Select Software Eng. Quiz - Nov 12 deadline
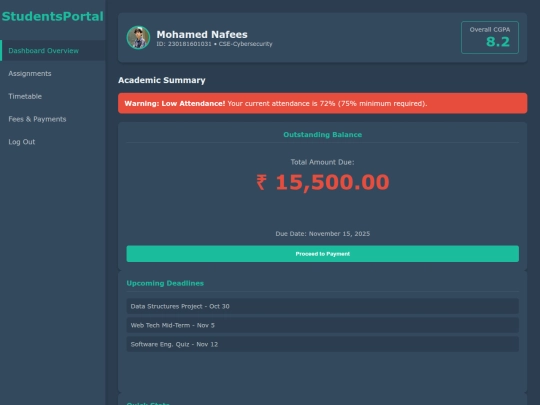This screenshot has width=540, height=405. [x=322, y=344]
